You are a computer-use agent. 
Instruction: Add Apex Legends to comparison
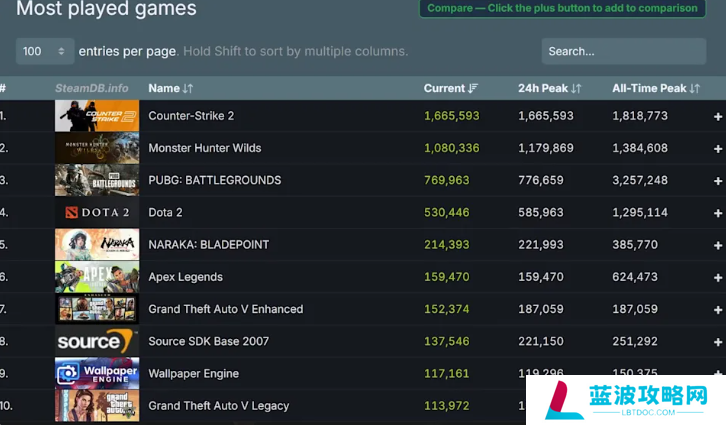(x=718, y=277)
